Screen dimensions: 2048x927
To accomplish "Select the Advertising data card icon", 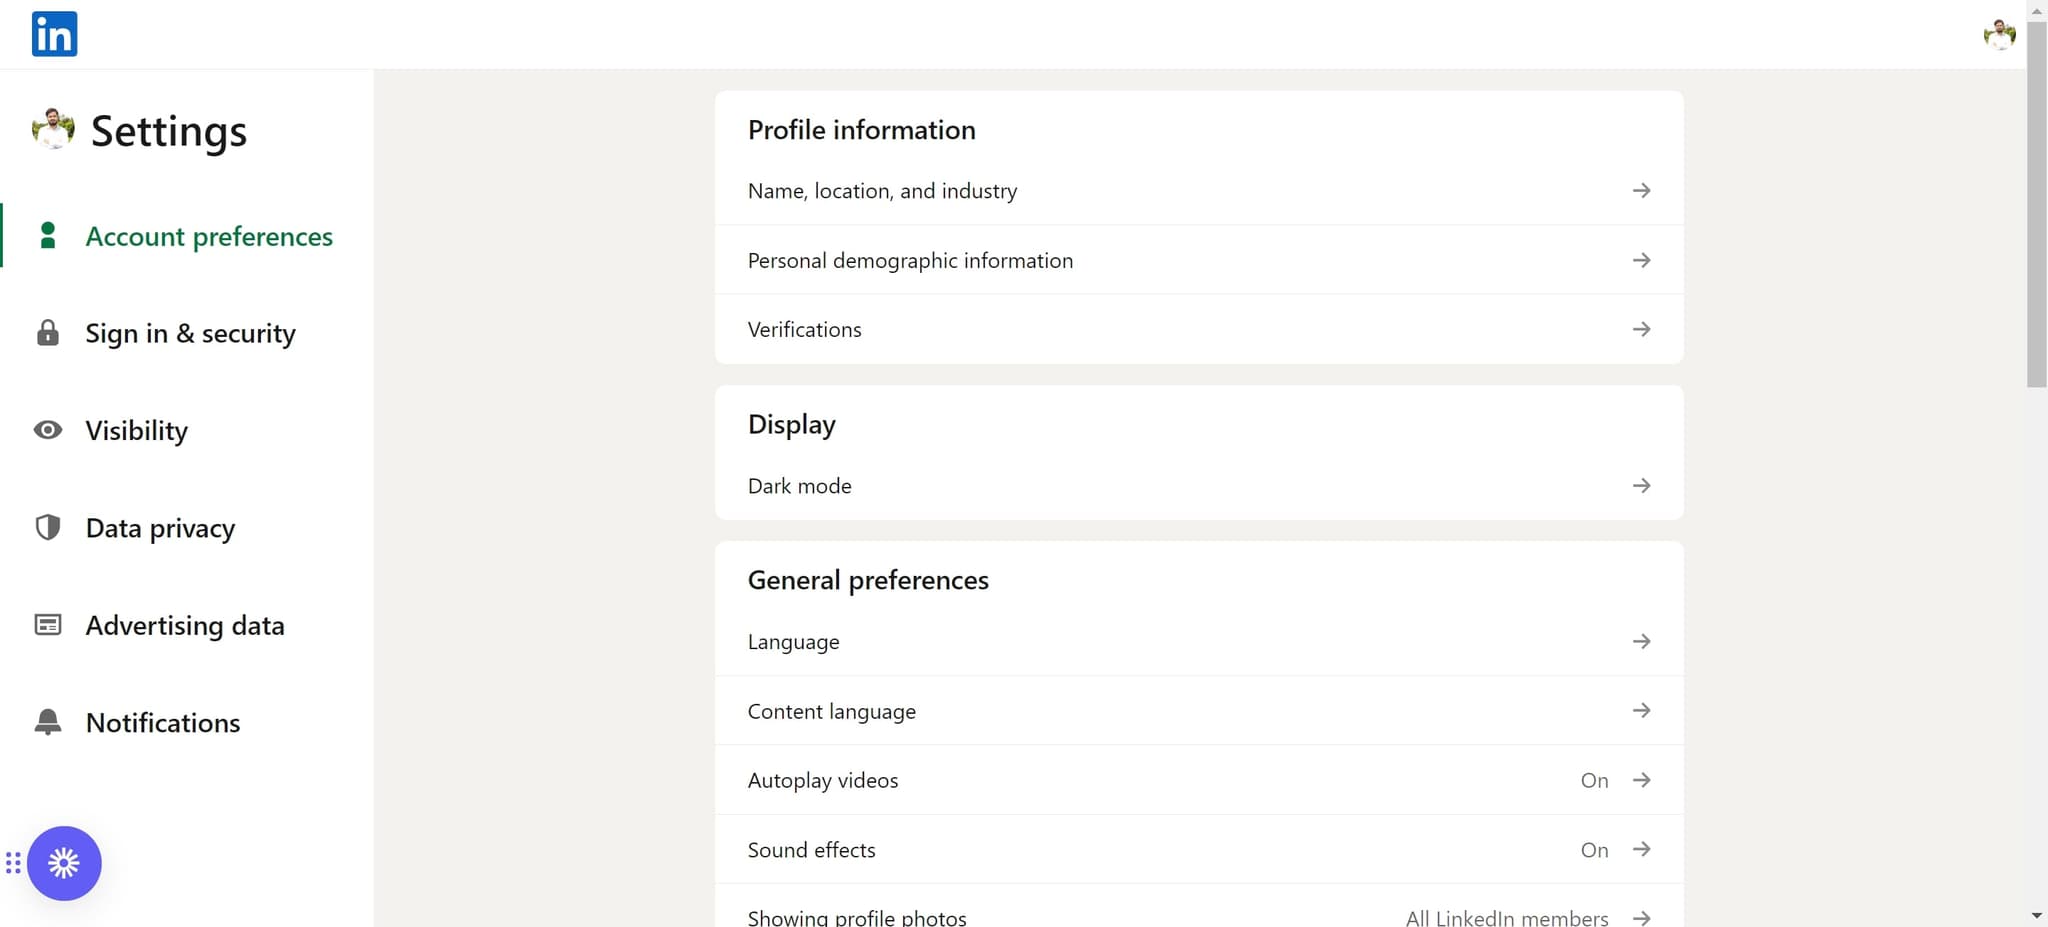I will (x=46, y=624).
